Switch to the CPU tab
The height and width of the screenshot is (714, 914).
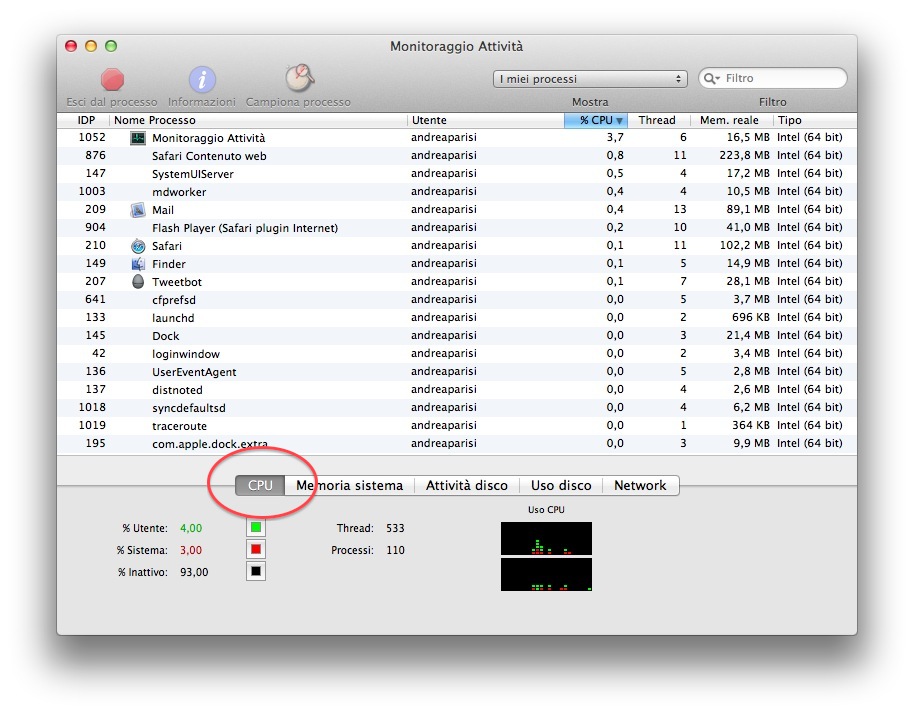point(260,486)
